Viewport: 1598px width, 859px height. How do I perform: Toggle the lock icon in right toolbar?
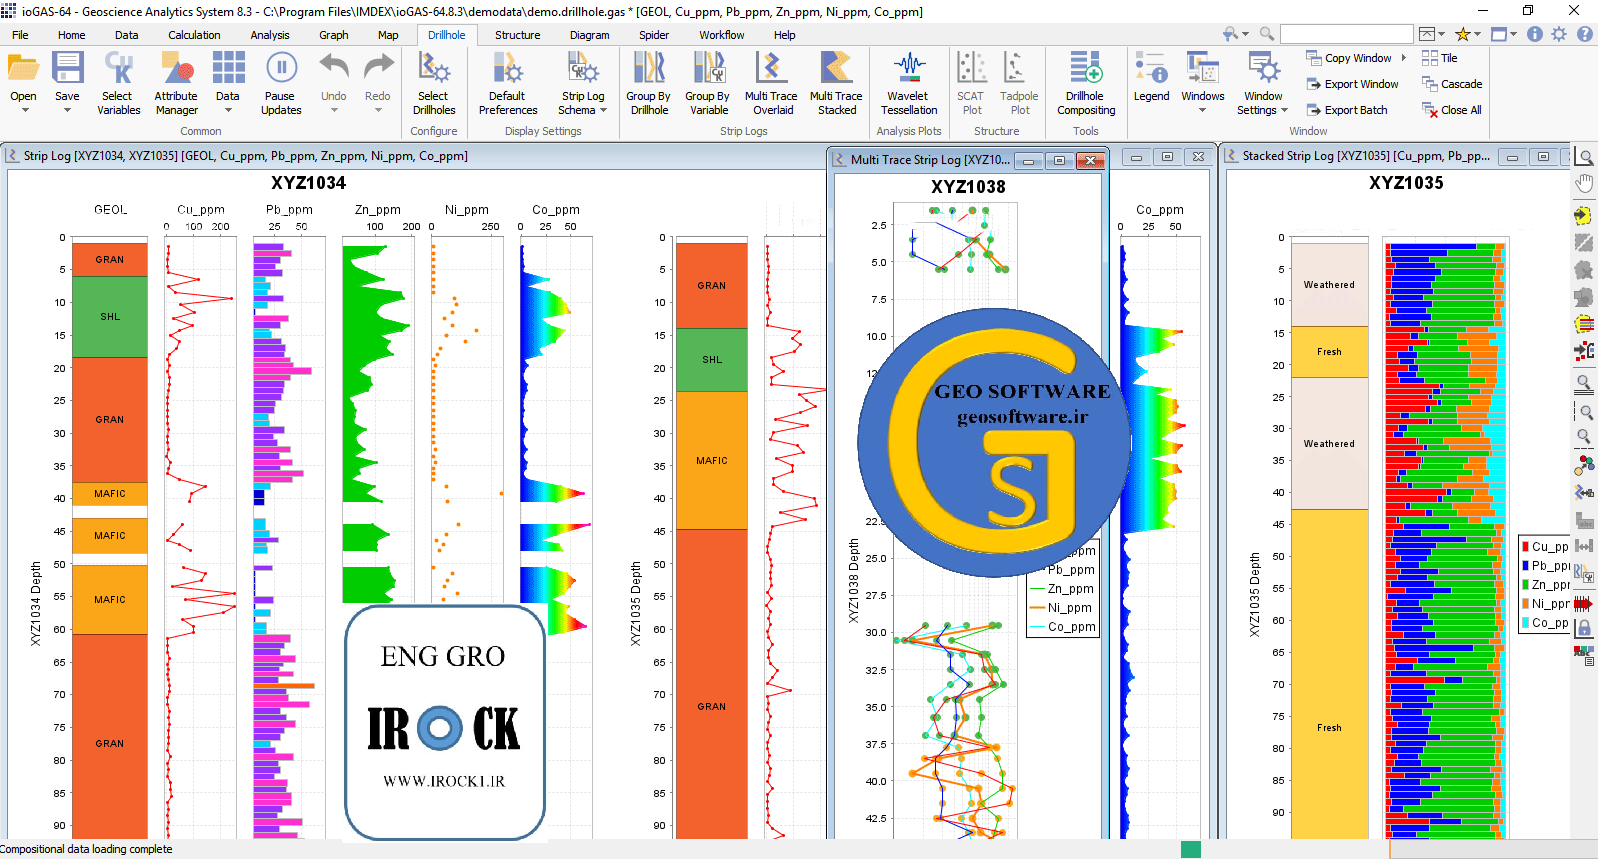pos(1584,628)
